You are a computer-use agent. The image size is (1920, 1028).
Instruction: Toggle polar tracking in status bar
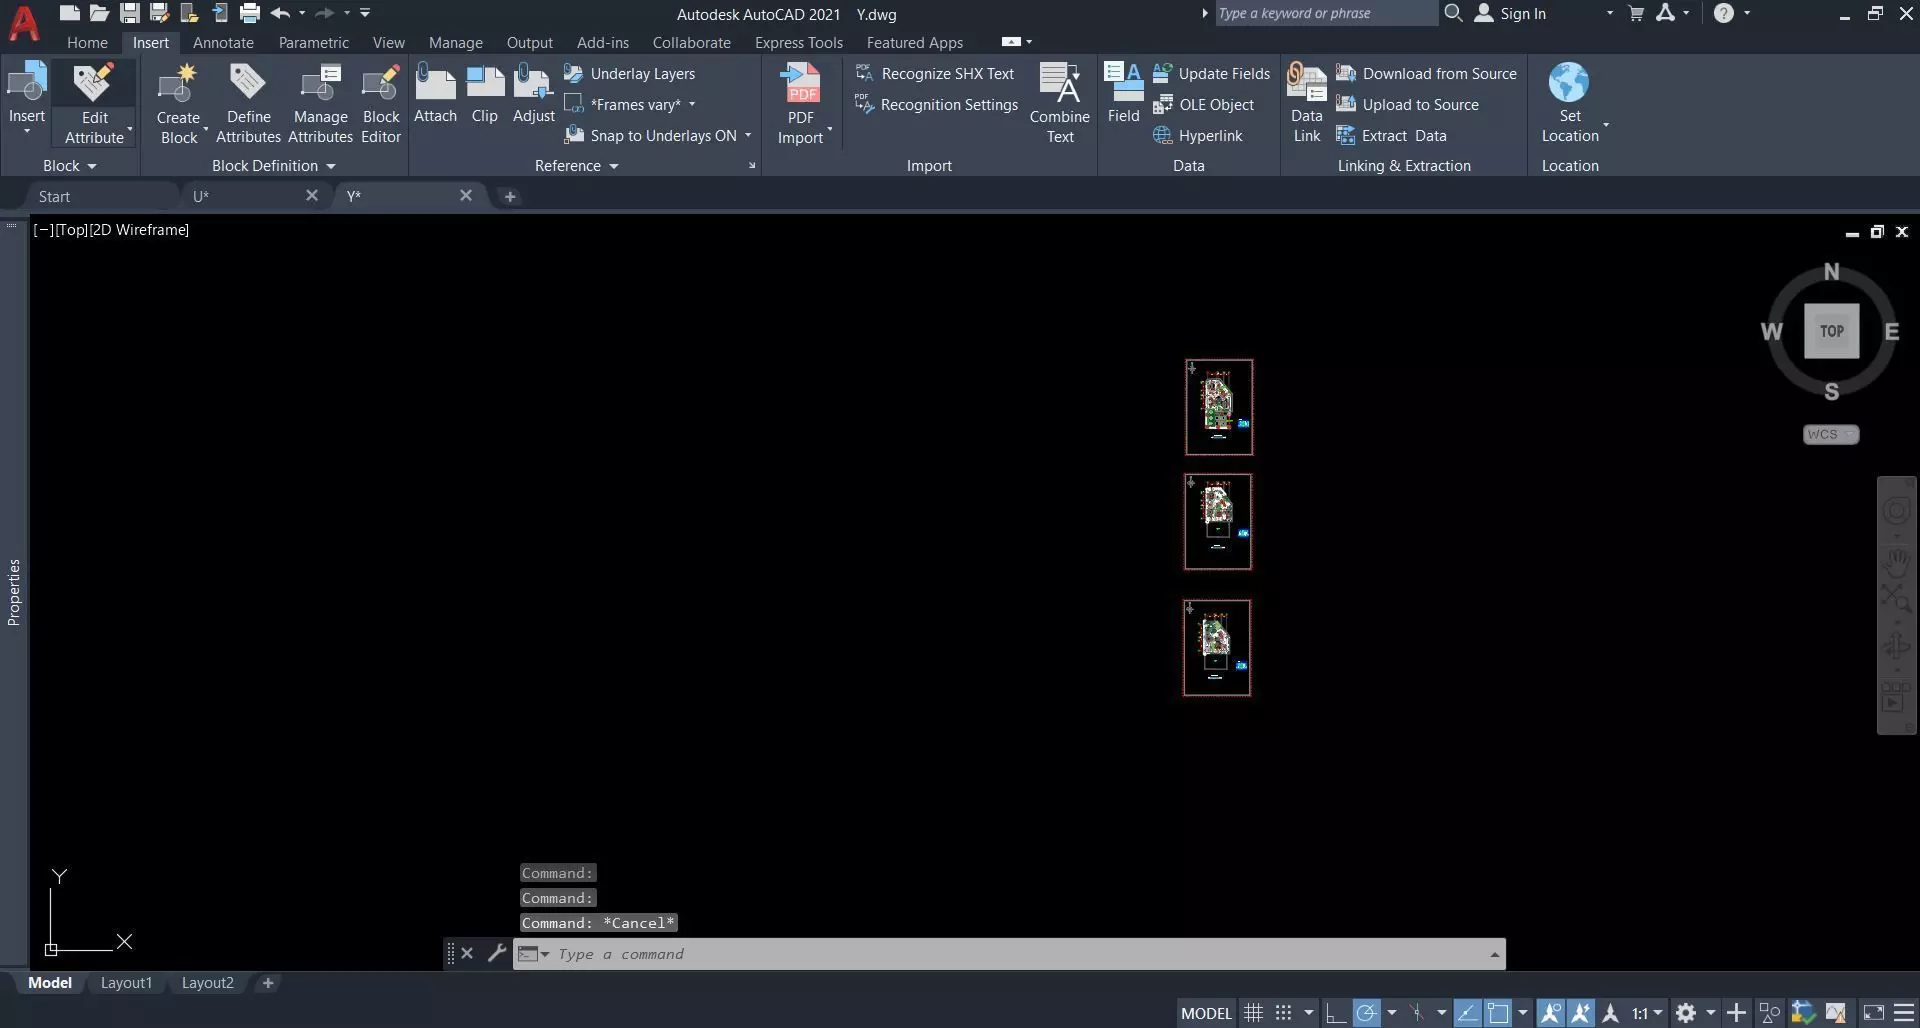click(x=1367, y=1013)
